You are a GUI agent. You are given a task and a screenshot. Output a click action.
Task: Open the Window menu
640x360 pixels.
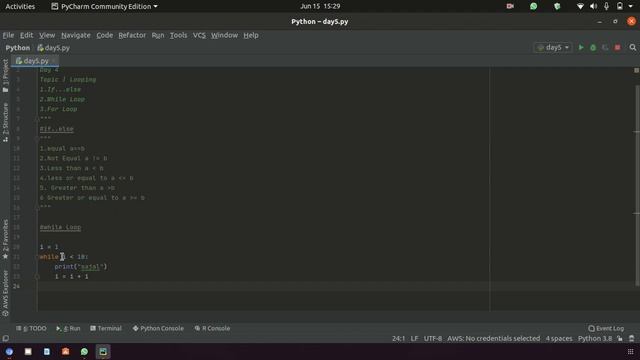tap(224, 35)
